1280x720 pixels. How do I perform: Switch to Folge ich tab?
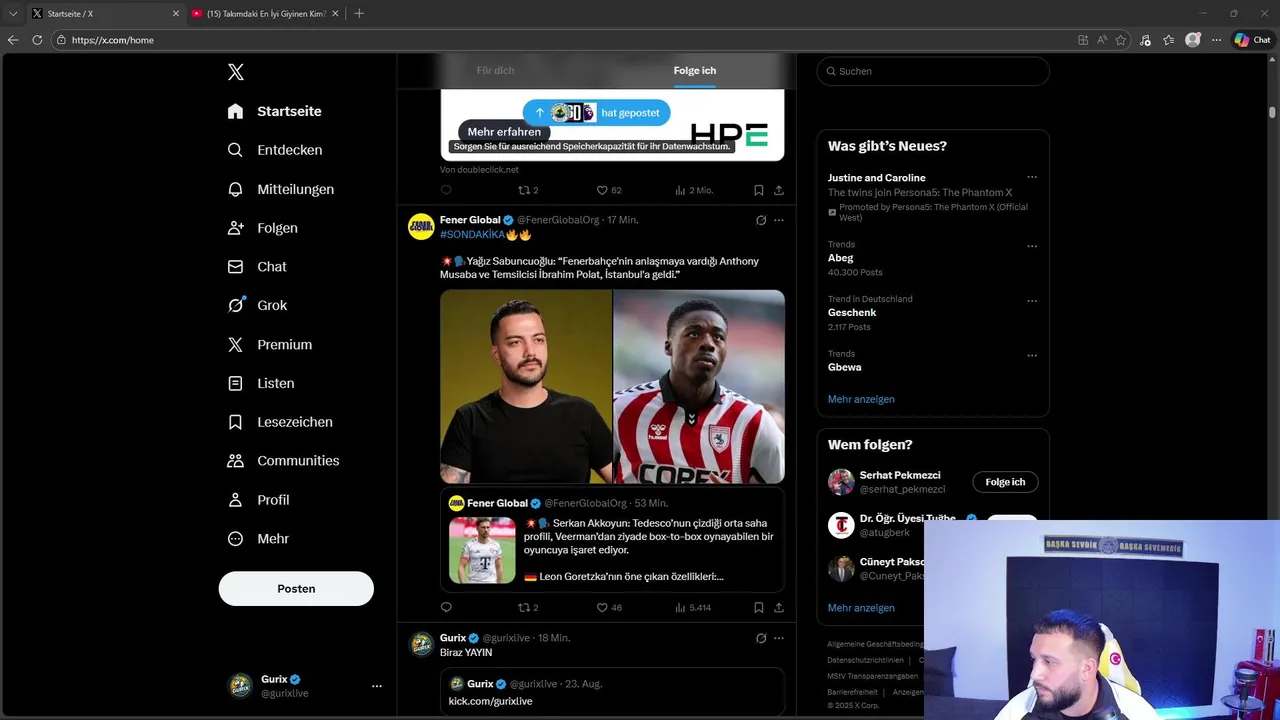[x=695, y=71]
